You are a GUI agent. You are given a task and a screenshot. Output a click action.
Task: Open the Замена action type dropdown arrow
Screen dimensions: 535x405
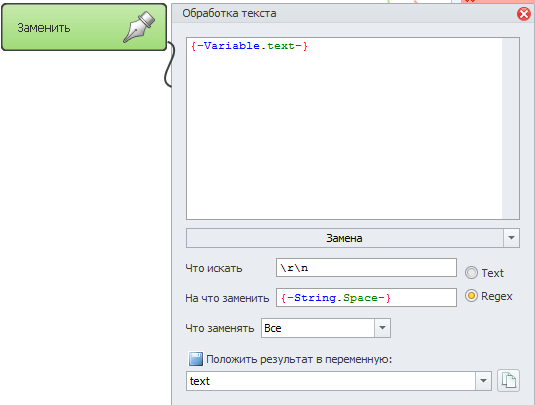[511, 238]
